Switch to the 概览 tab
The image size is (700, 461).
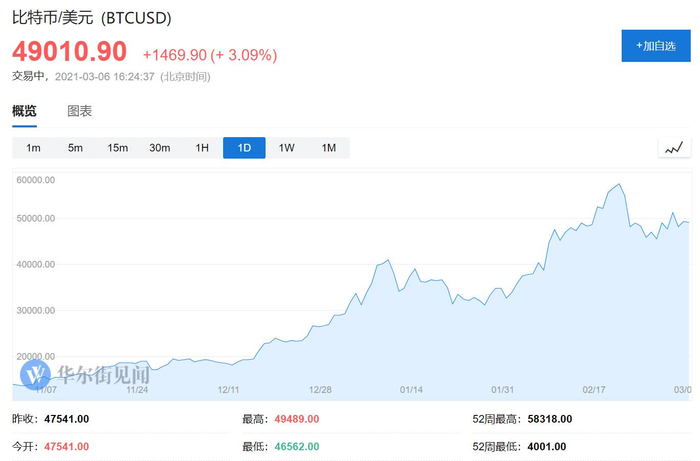(x=24, y=111)
